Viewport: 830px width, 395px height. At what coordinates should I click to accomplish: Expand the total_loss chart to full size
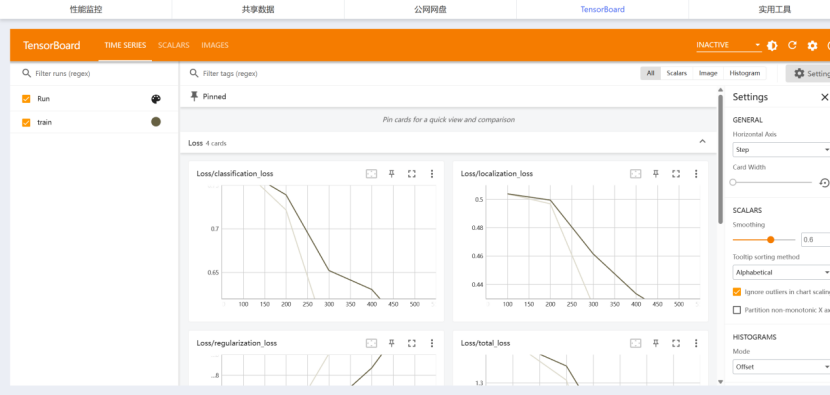(x=676, y=343)
